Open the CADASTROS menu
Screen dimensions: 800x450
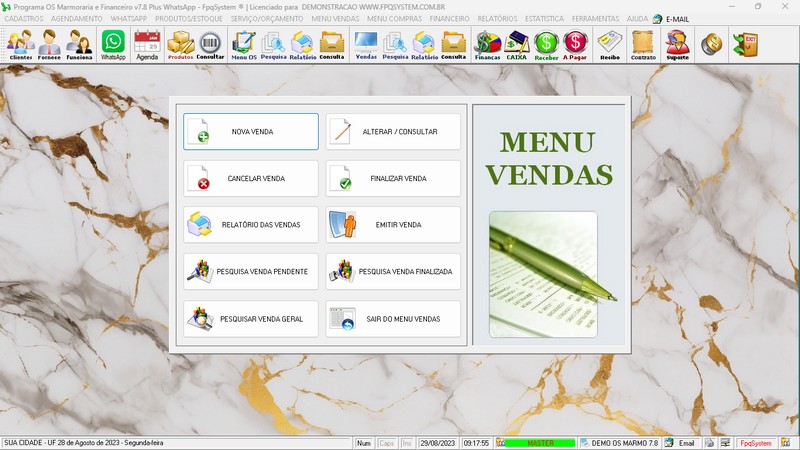pos(23,19)
